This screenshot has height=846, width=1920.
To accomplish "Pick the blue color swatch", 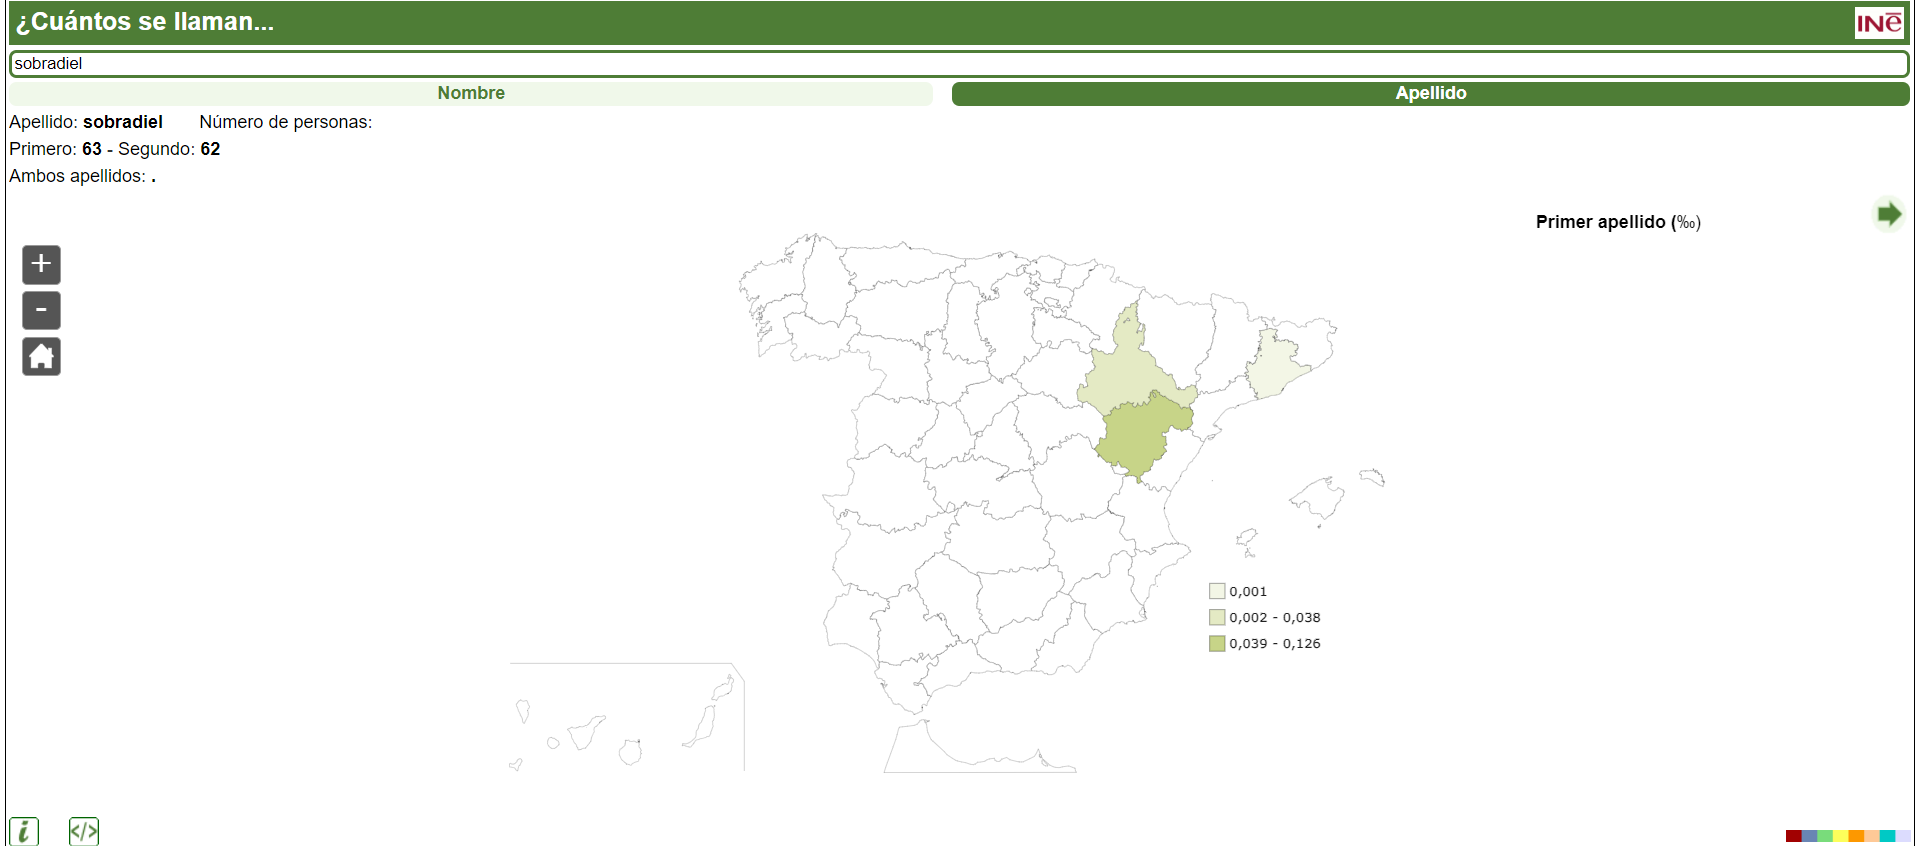I will point(1809,836).
